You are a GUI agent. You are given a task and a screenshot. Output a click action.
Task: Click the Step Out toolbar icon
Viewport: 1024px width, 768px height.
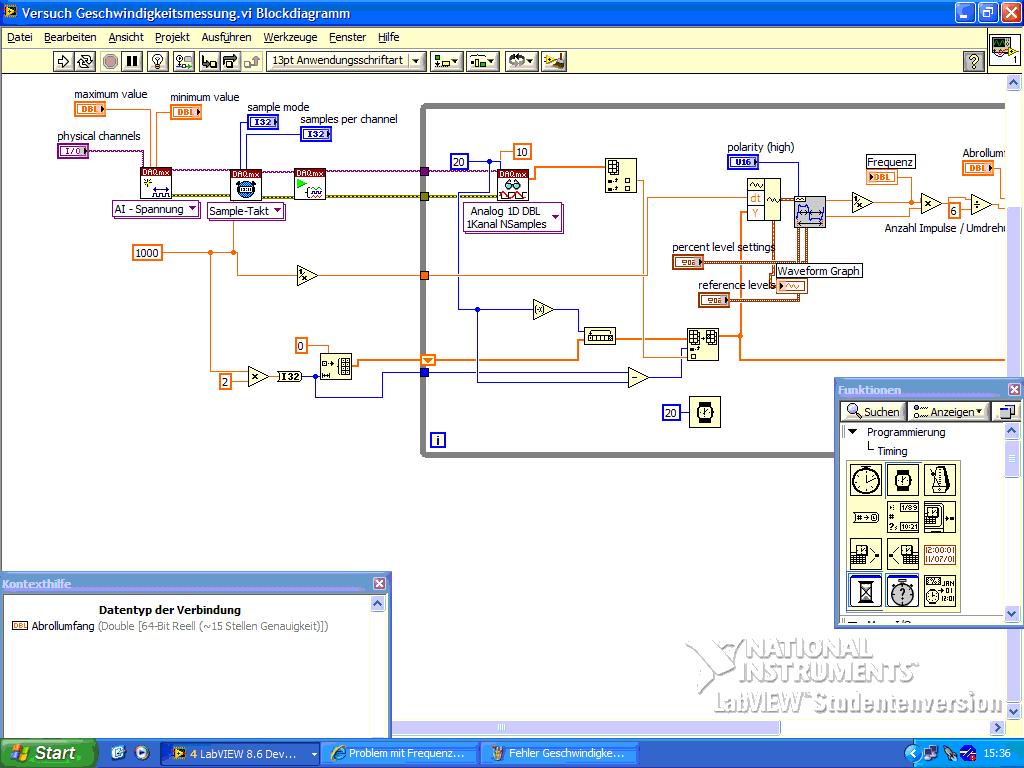(251, 61)
